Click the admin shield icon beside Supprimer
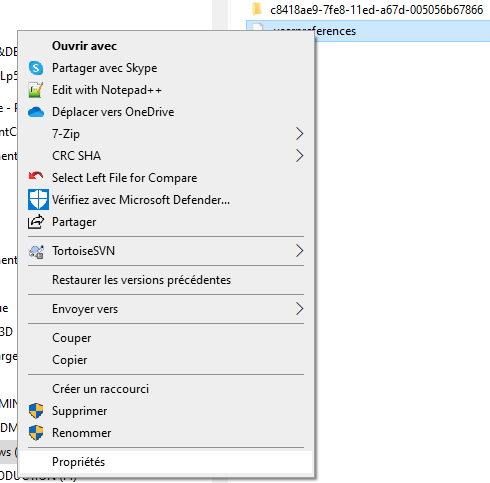Screen dimensions: 490x483 click(36, 411)
